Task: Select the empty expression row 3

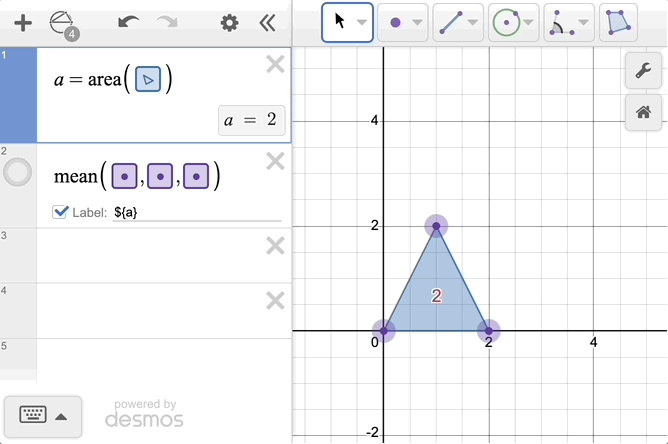Action: (150, 255)
